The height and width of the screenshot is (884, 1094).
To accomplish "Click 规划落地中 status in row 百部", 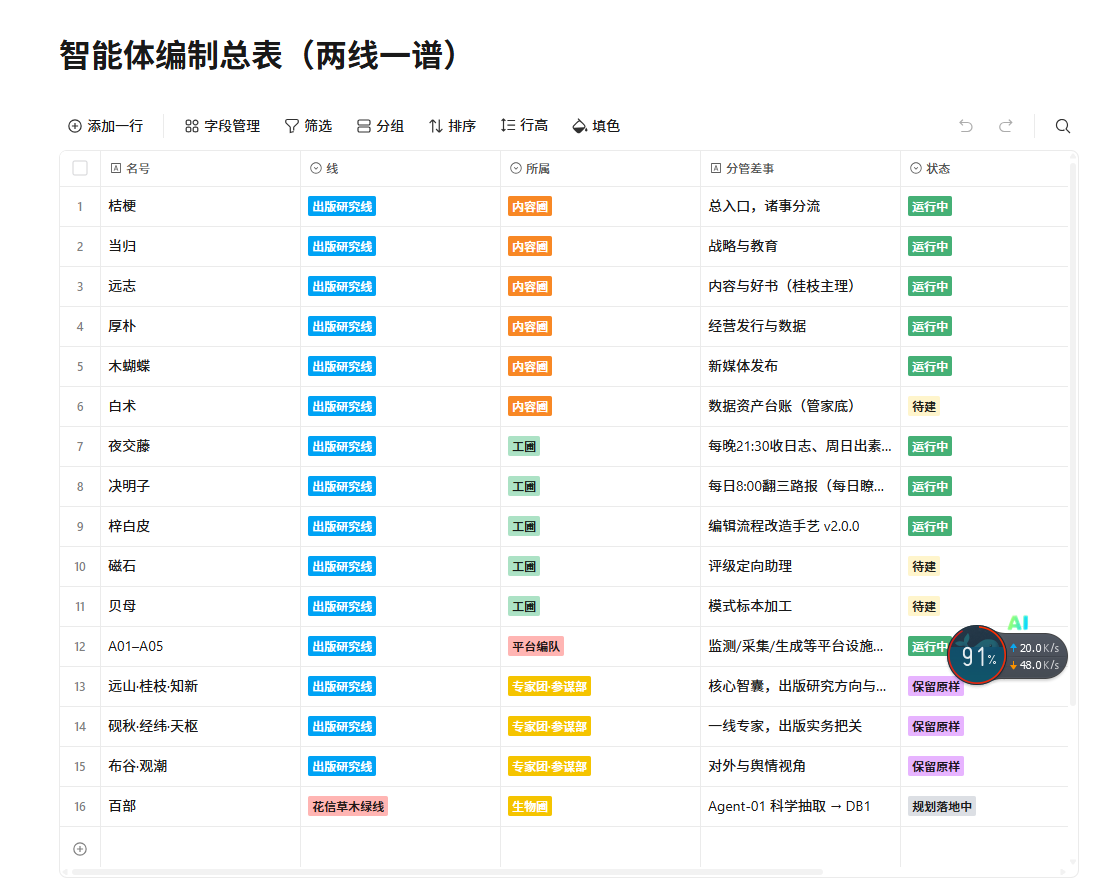I will point(942,807).
